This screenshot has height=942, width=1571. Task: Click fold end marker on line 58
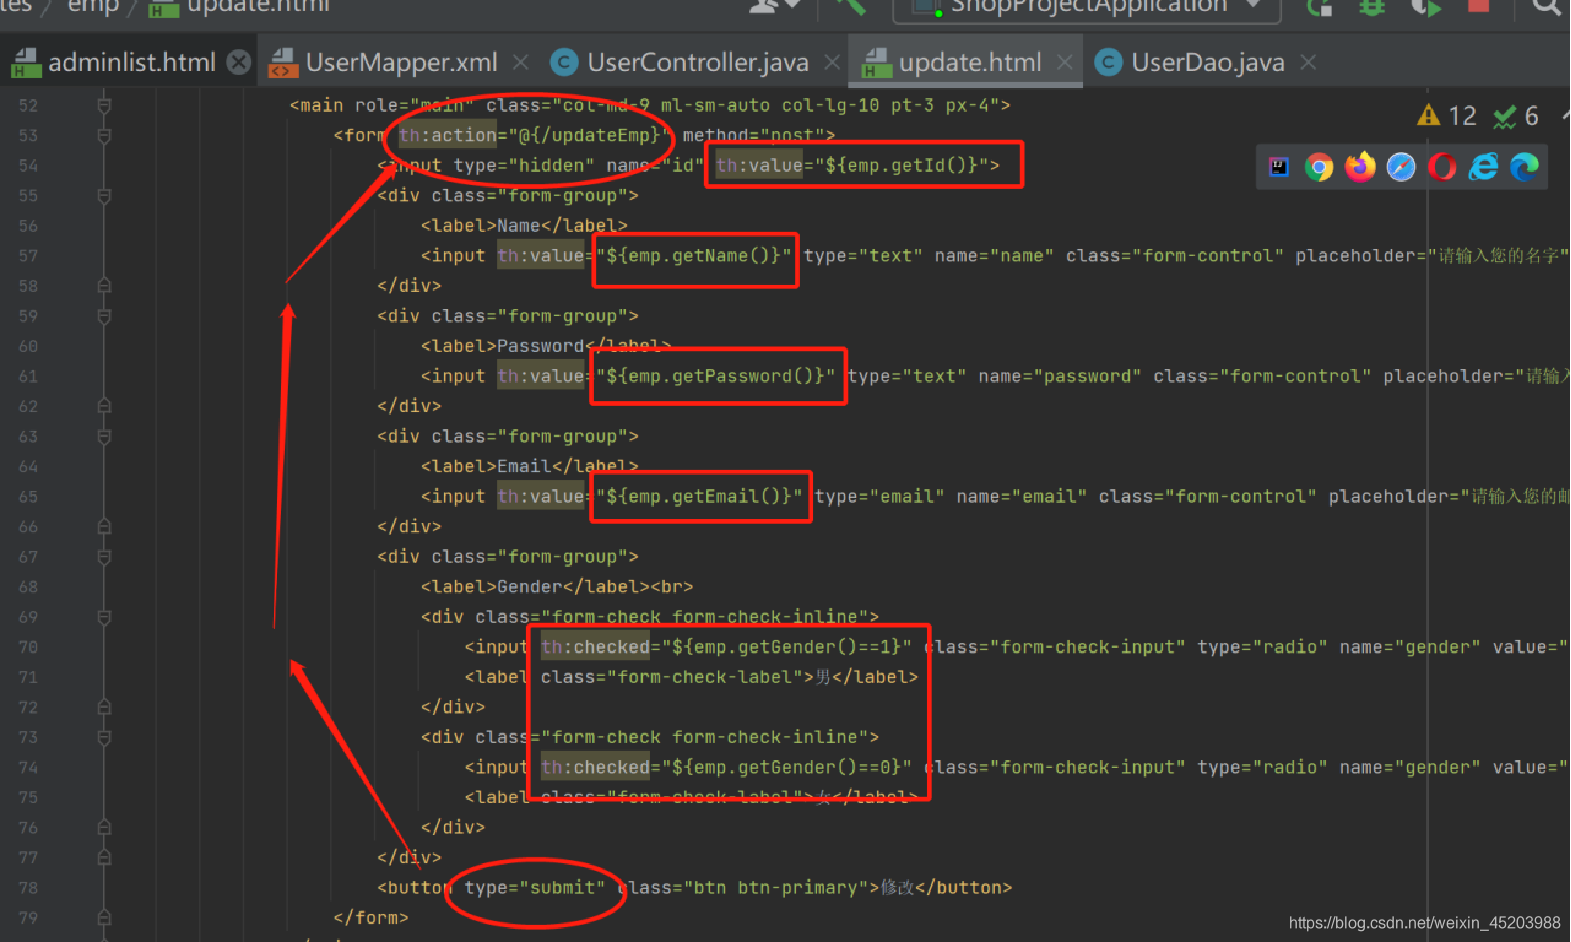[x=104, y=286]
